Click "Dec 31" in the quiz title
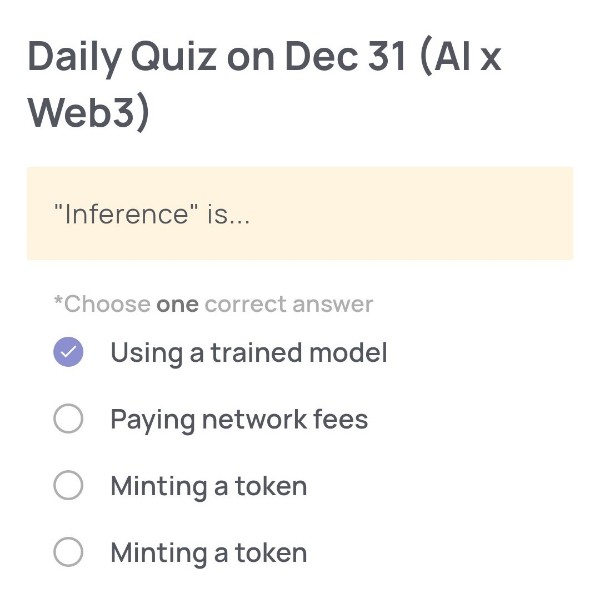600x608 pixels. pos(345,58)
